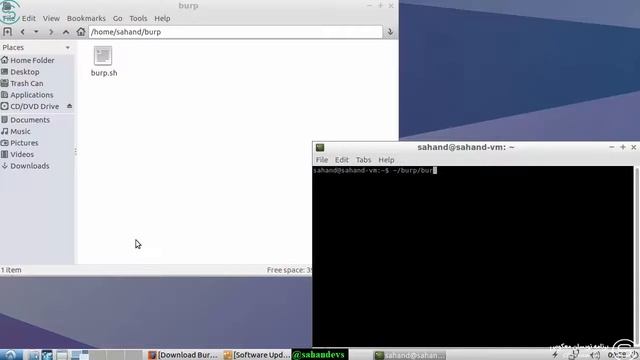Go forward to next folder
The height and width of the screenshot is (360, 640).
pos(51,32)
